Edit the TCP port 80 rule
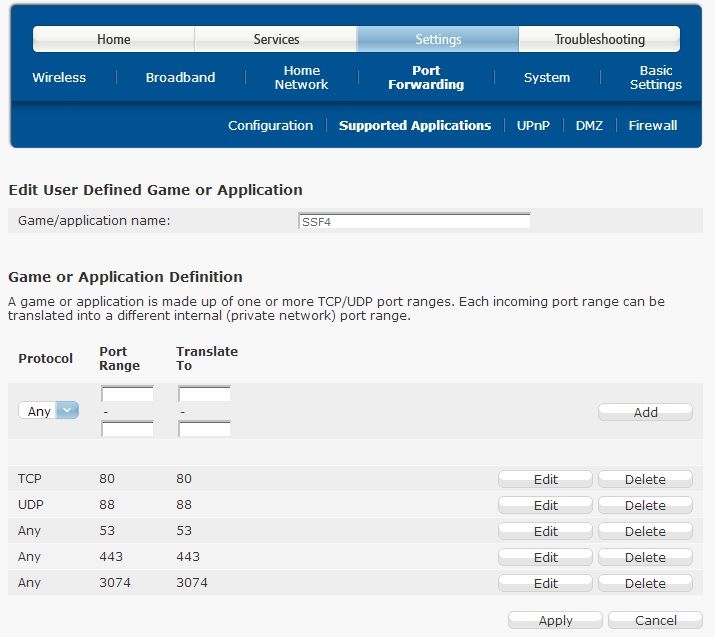The height and width of the screenshot is (637, 715). 545,479
